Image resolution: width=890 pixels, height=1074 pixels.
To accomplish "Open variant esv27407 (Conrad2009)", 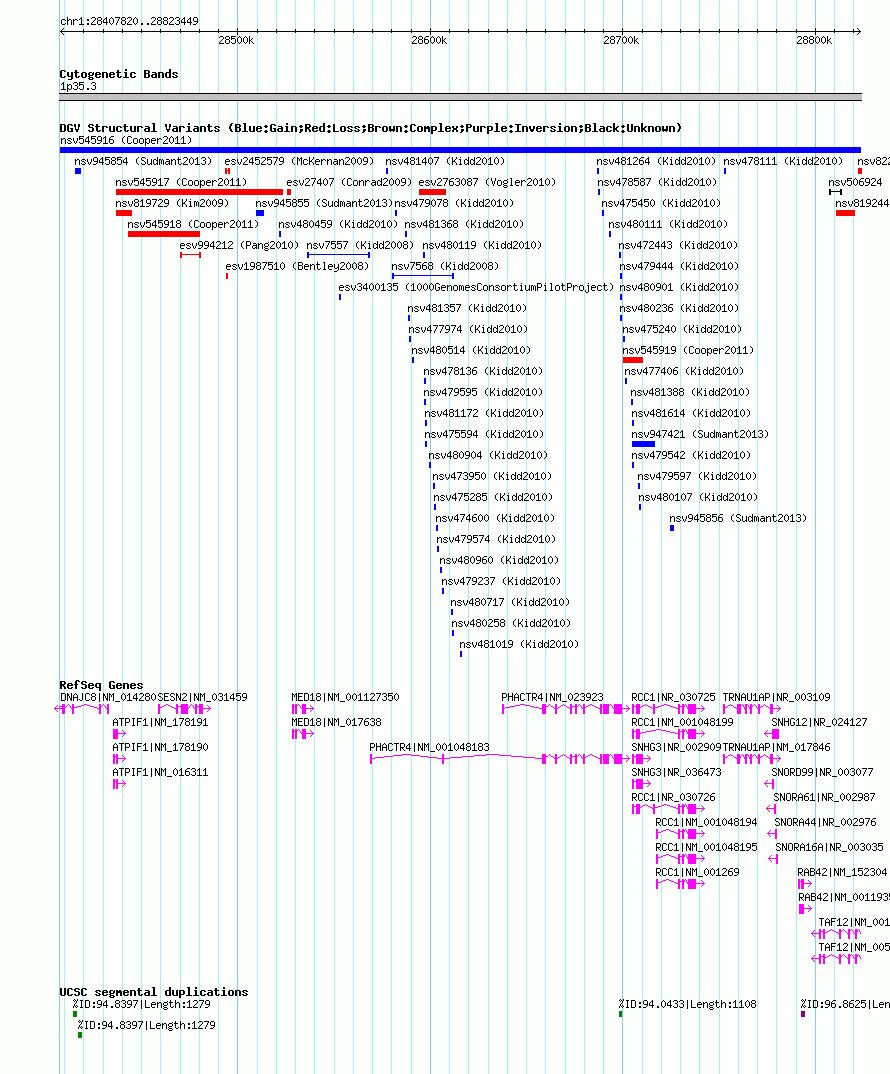I will coord(349,182).
